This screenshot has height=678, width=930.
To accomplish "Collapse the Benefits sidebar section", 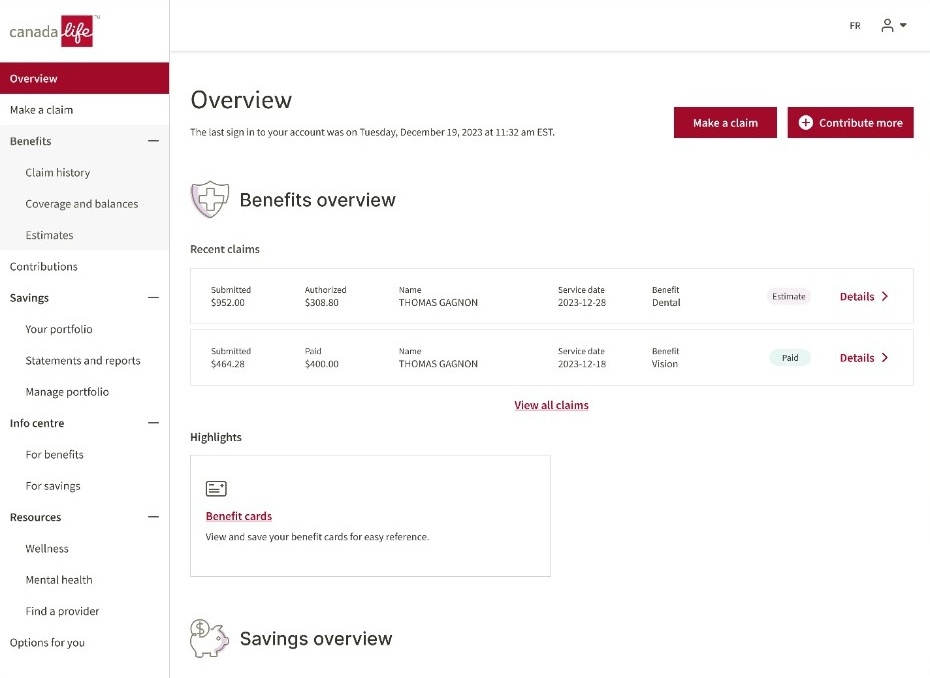I will (154, 141).
